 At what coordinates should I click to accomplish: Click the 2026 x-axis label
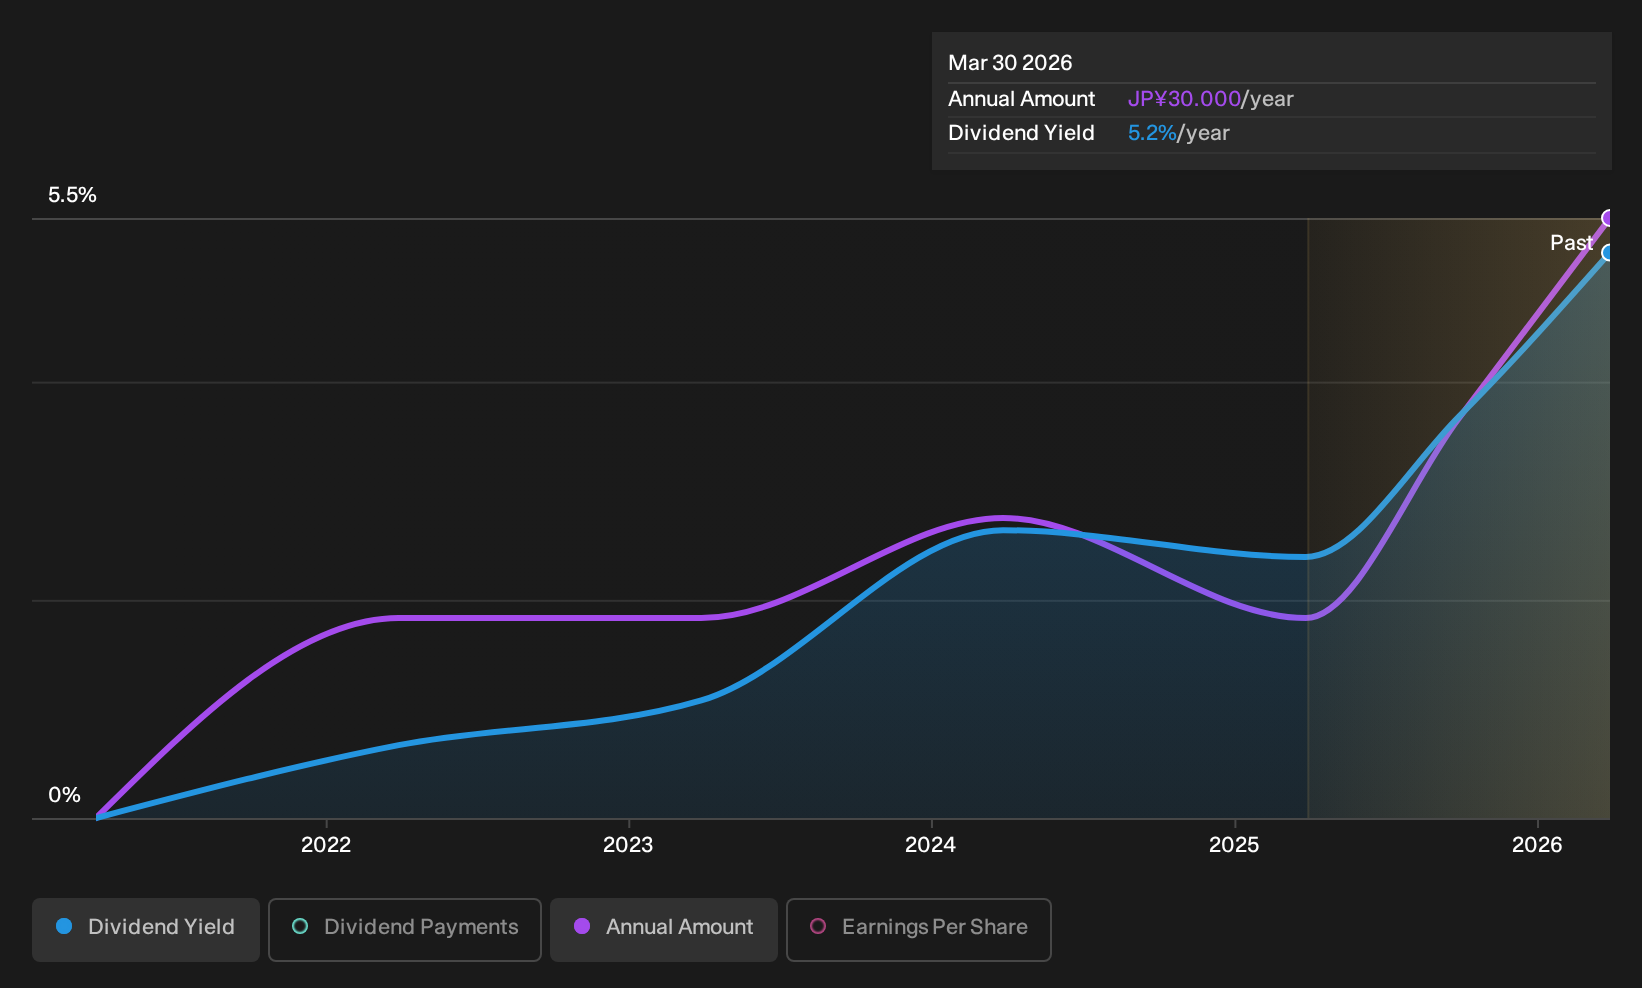tap(1537, 845)
